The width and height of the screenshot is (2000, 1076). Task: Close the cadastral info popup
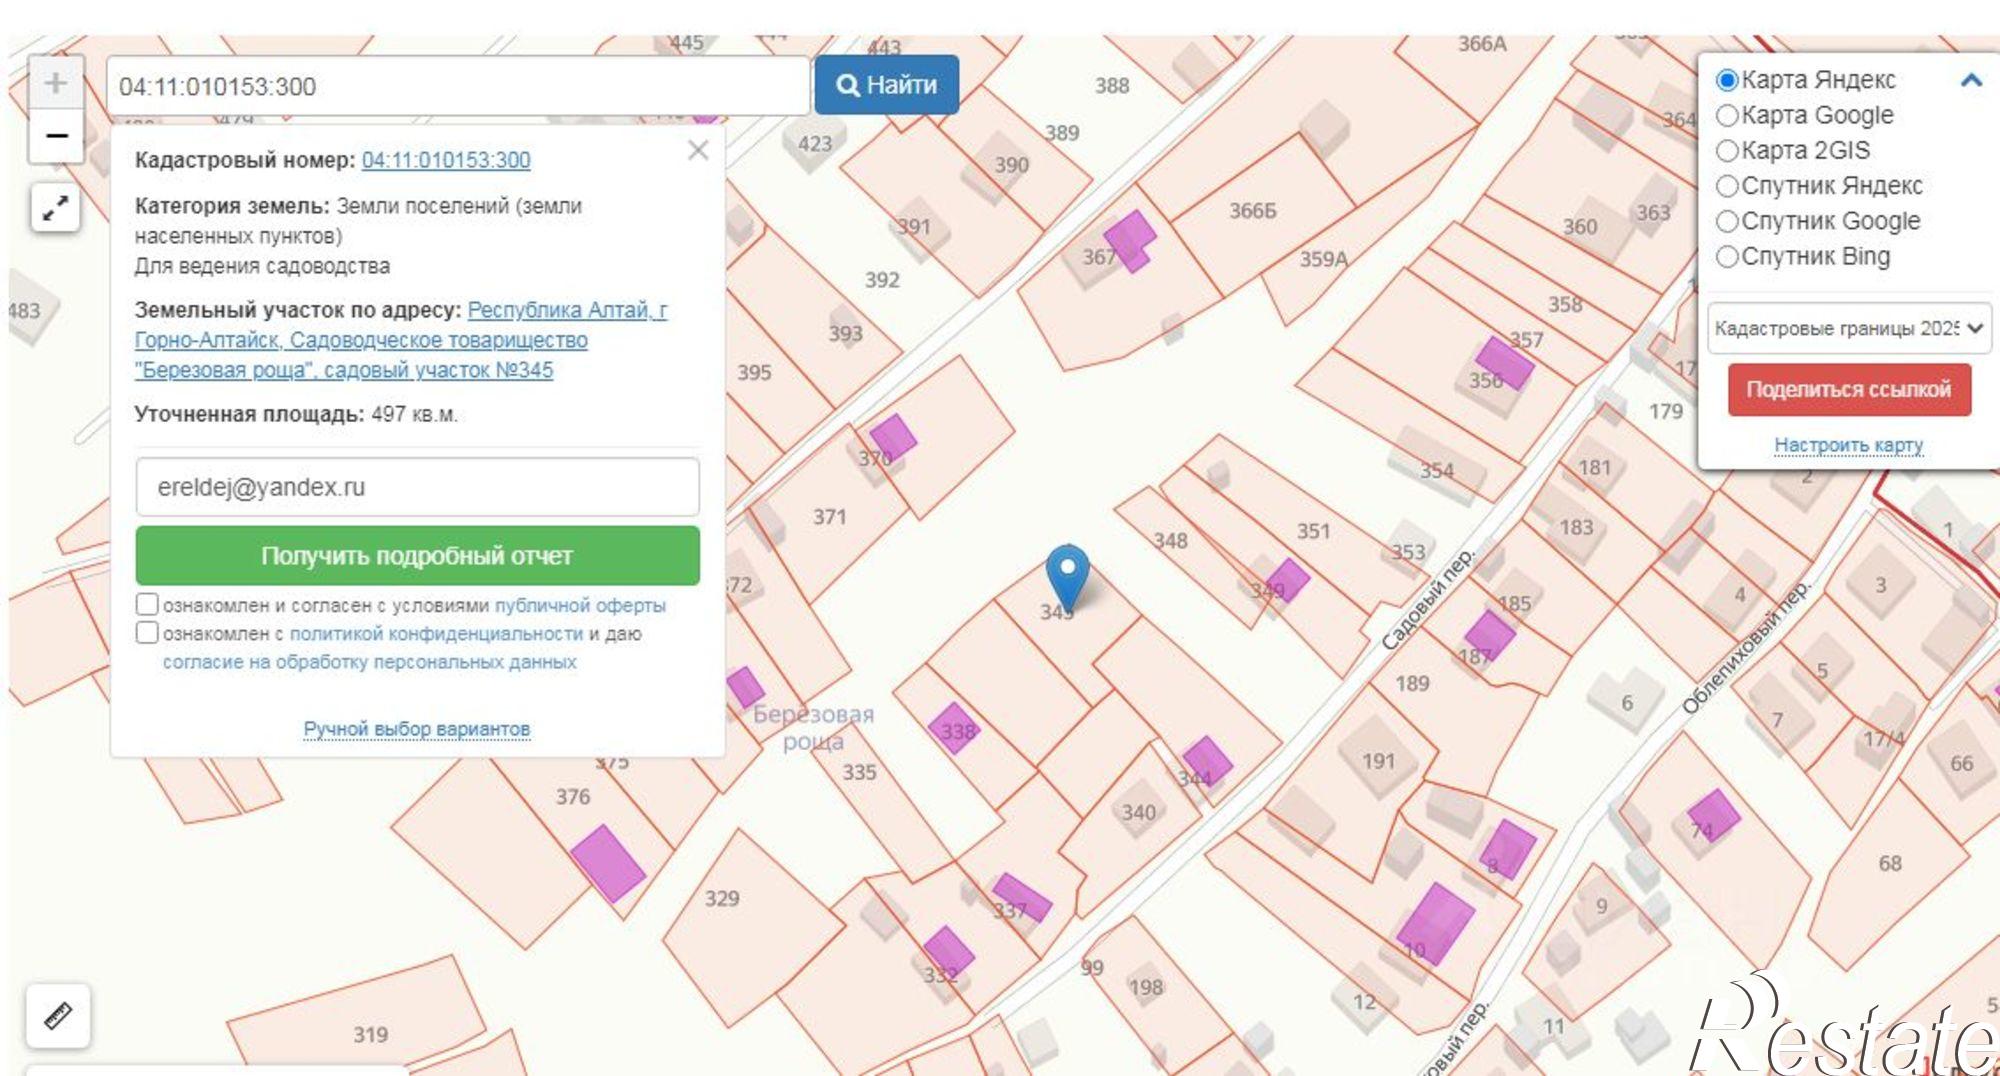pos(698,151)
